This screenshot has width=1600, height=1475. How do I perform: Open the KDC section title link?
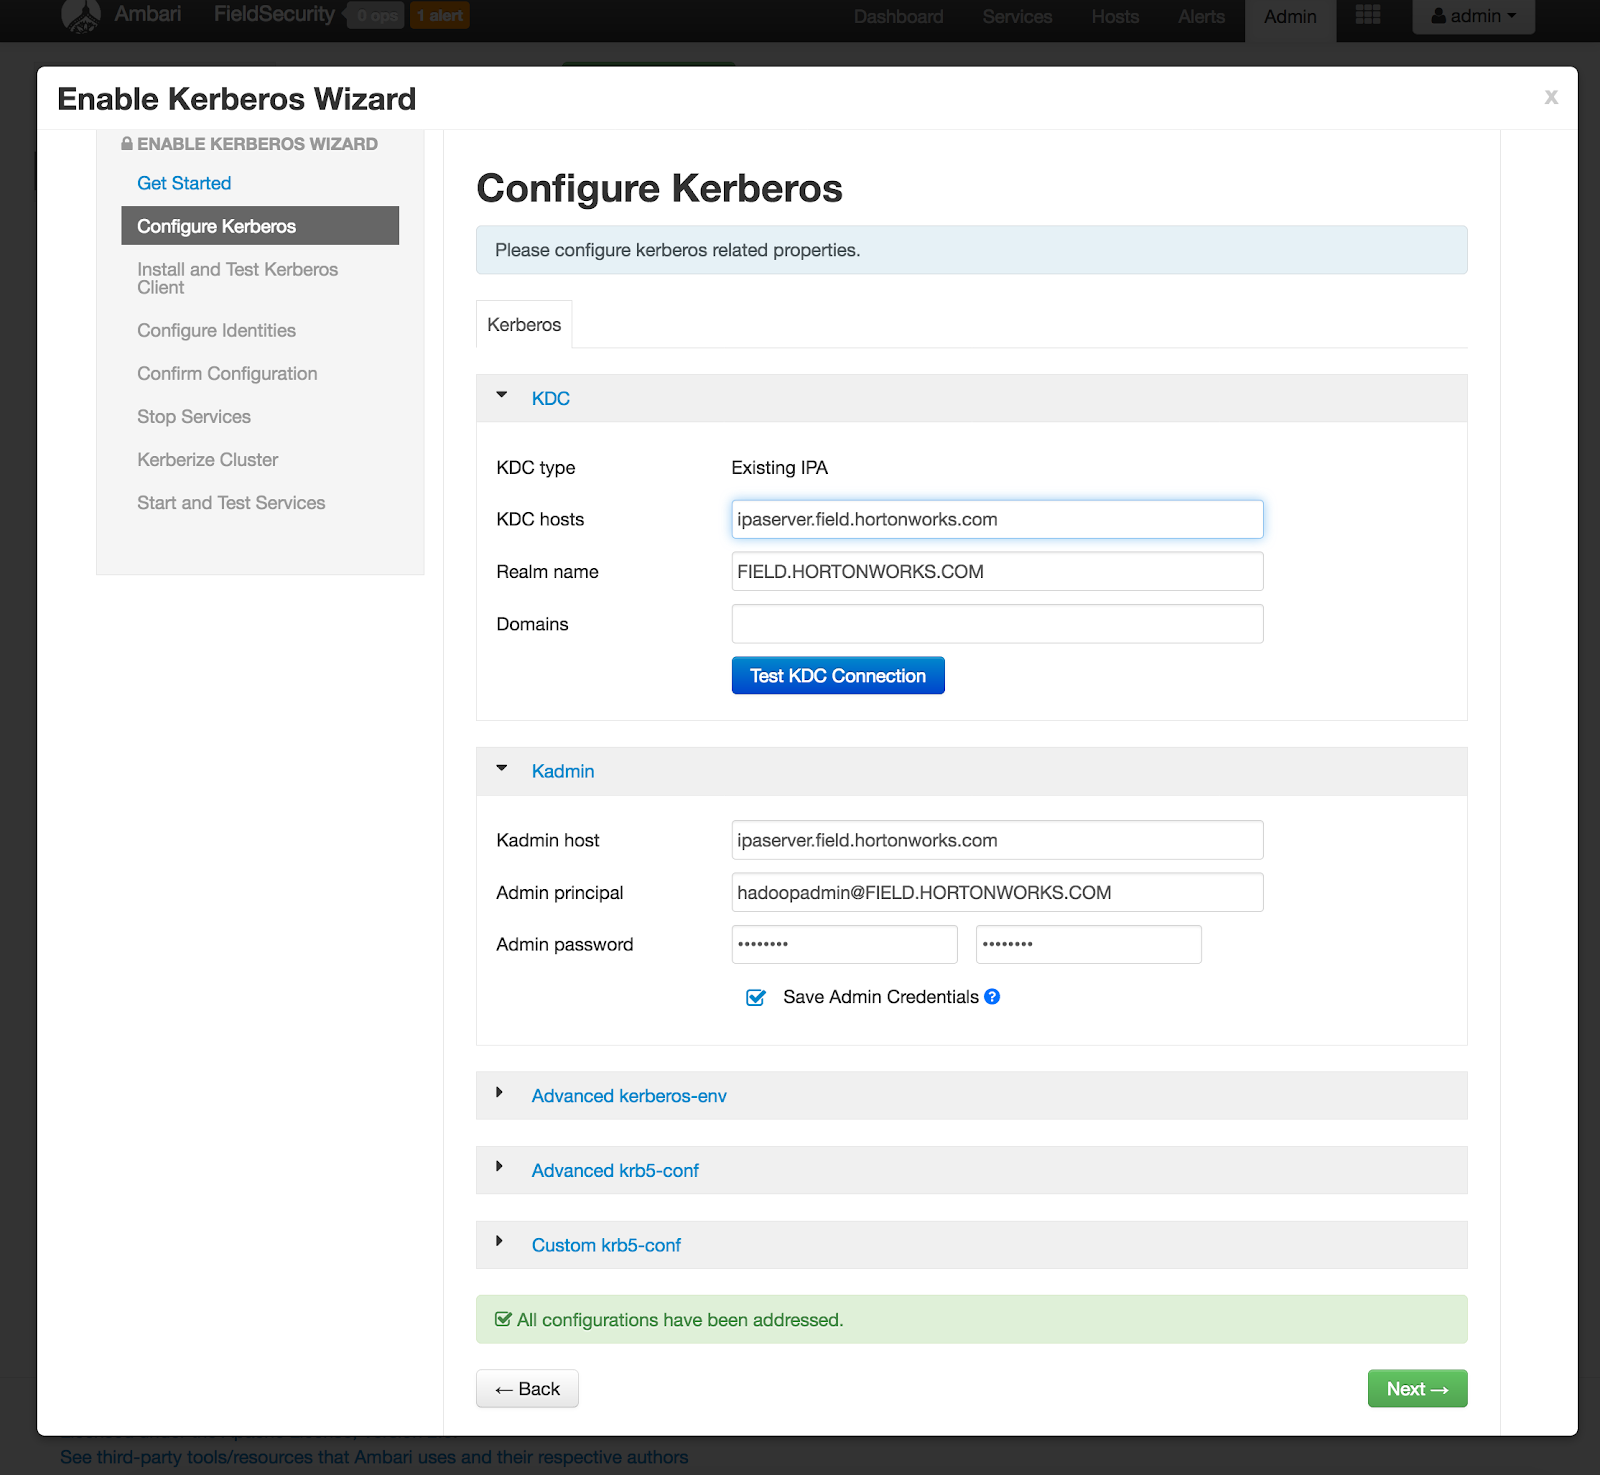(x=551, y=398)
